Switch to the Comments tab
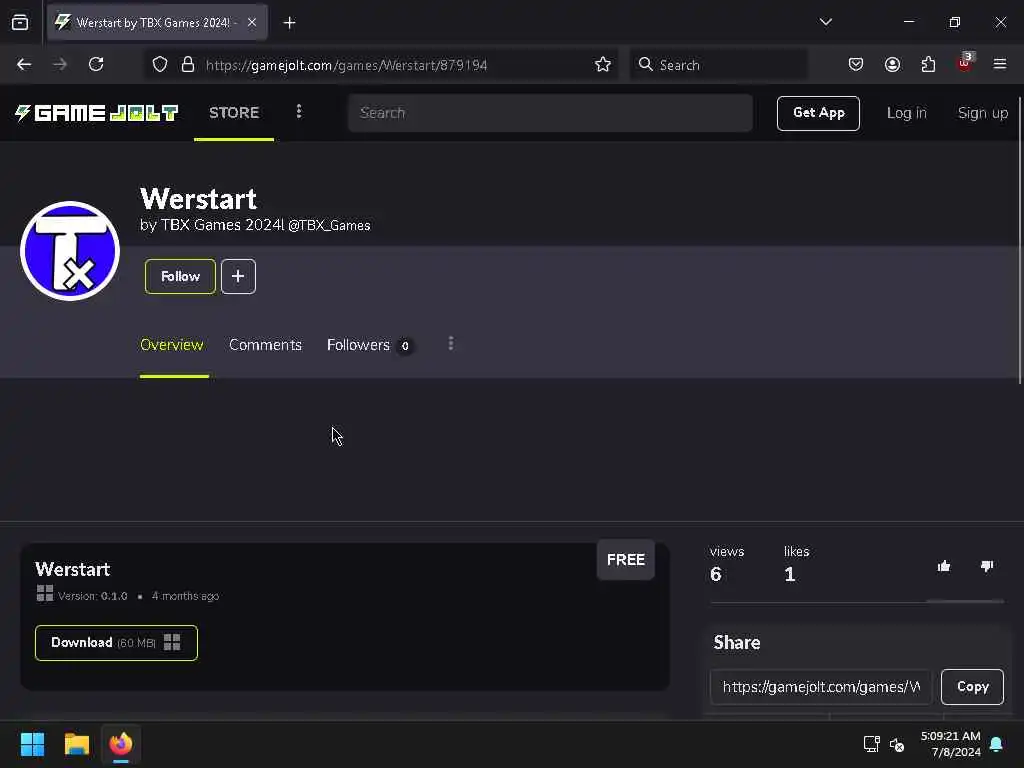The width and height of the screenshot is (1024, 768). click(x=265, y=345)
